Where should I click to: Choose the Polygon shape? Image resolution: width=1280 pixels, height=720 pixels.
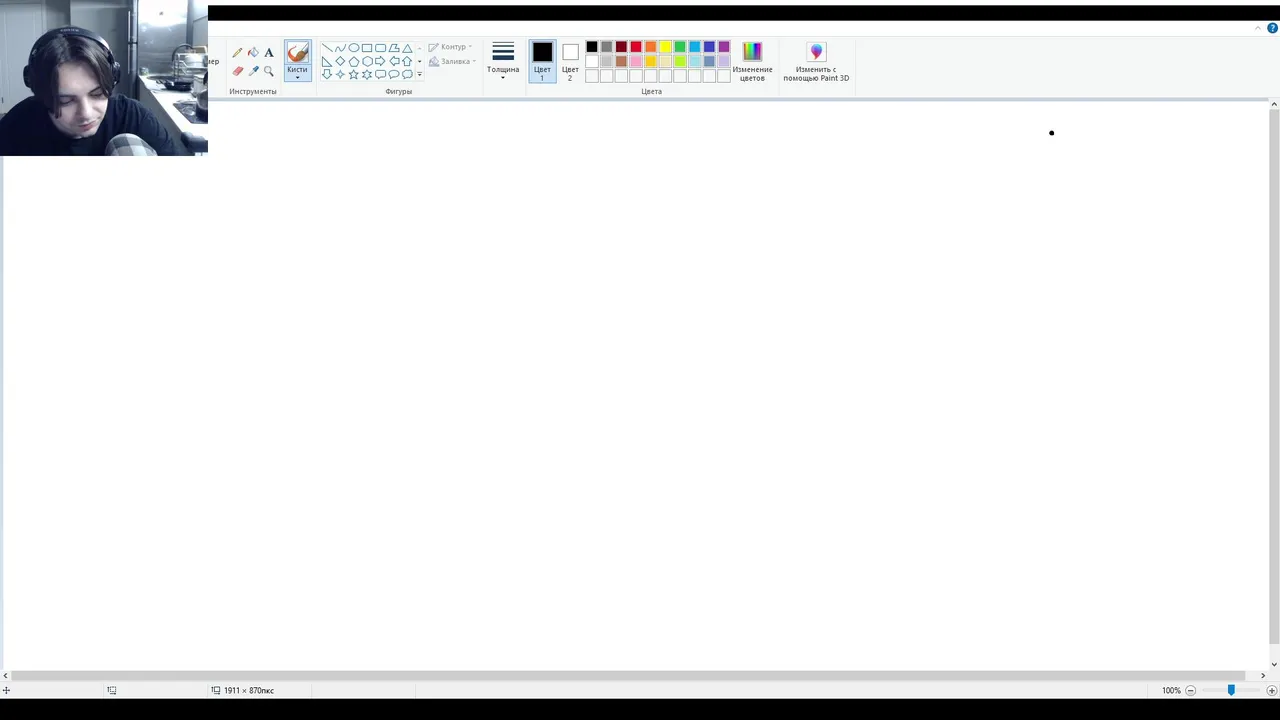pos(394,48)
